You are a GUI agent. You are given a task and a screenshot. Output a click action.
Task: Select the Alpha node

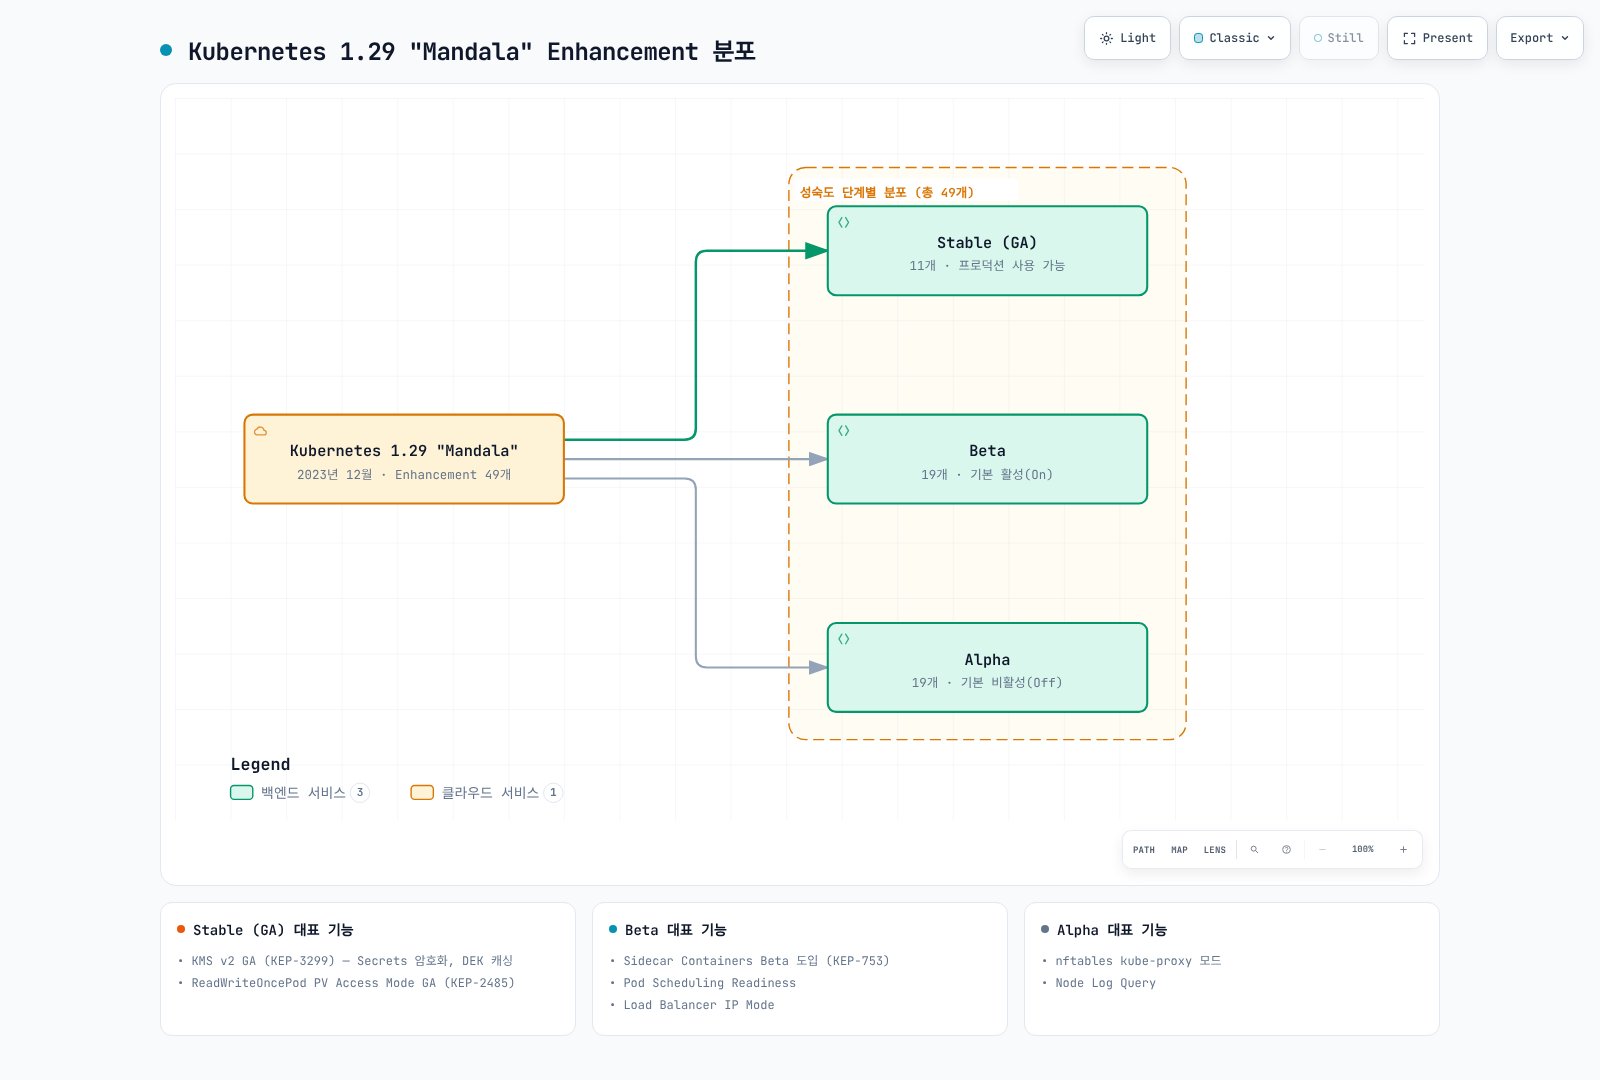pyautogui.click(x=987, y=667)
